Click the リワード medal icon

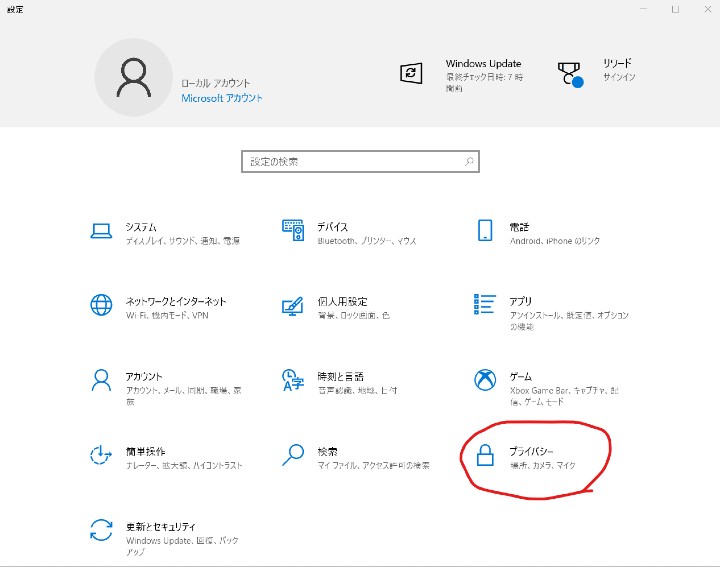point(570,74)
